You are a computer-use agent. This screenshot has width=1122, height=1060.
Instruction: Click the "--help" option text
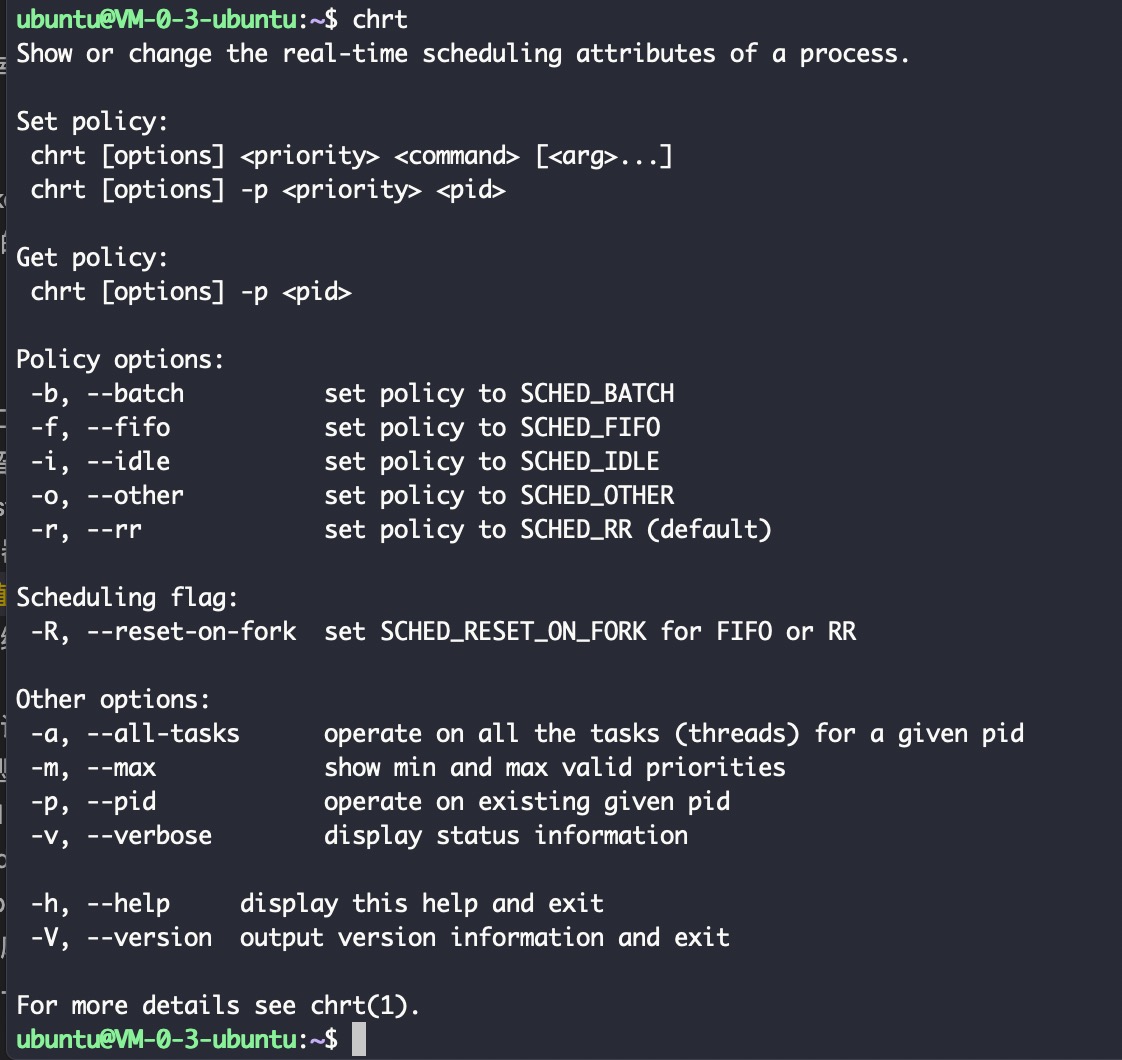128,903
